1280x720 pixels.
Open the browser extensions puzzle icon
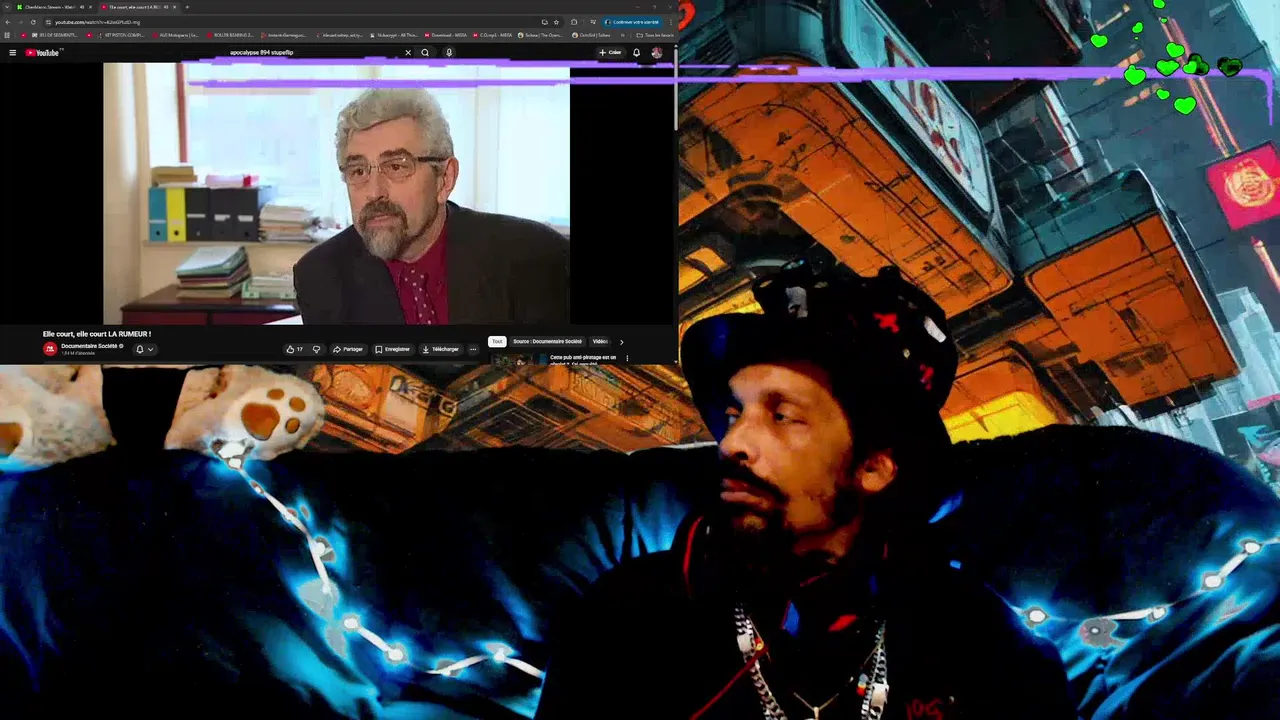coord(574,22)
